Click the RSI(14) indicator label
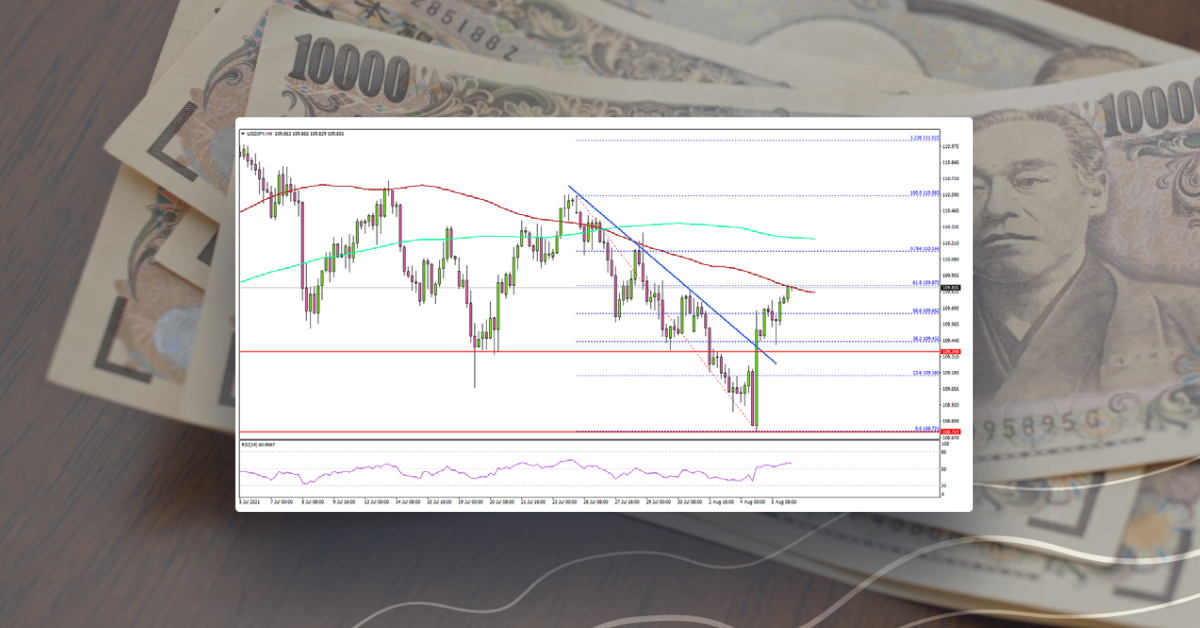The width and height of the screenshot is (1200, 628). tap(254, 442)
